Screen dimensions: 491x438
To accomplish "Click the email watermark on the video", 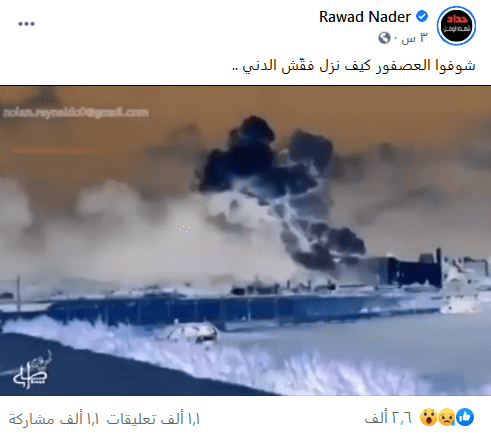I will [76, 113].
